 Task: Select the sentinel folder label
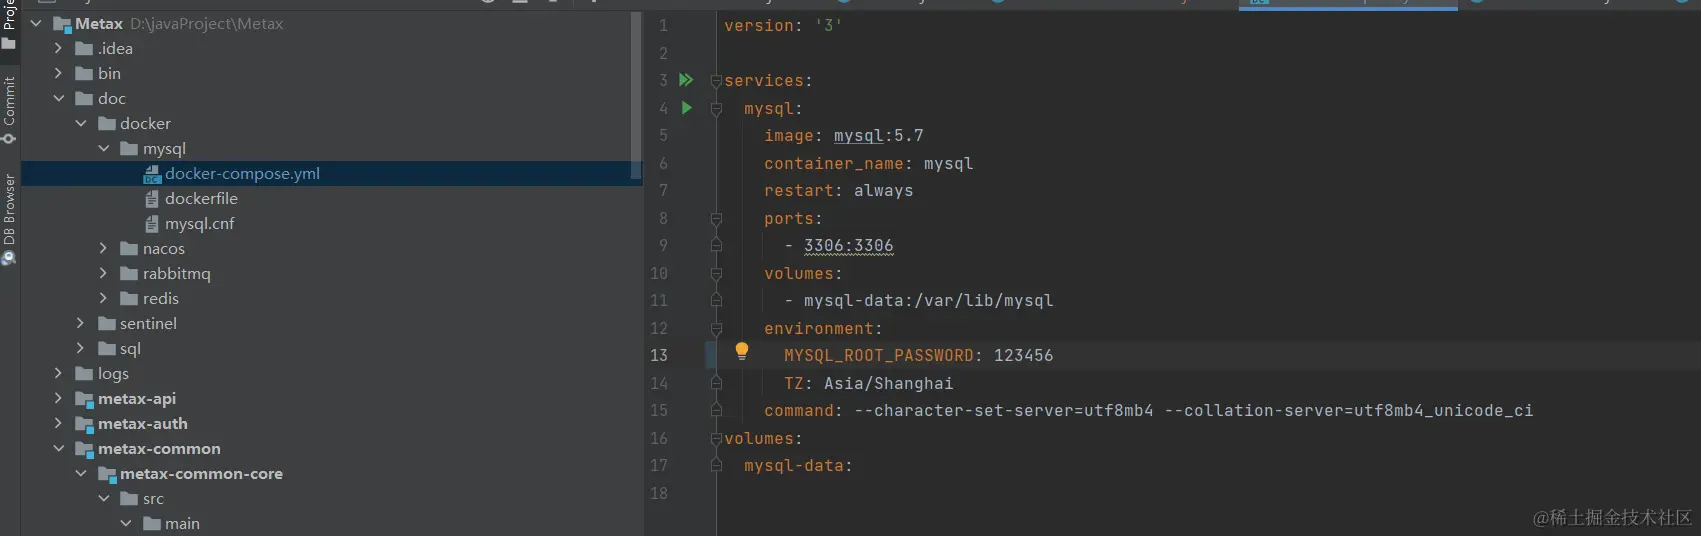tap(148, 324)
